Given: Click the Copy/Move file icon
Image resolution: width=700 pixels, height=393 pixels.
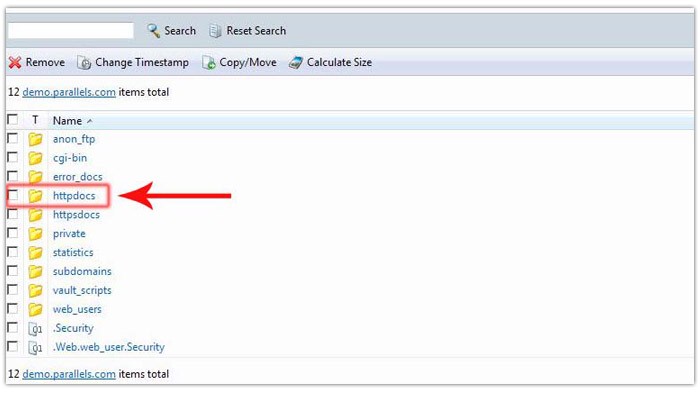Looking at the screenshot, I should point(208,63).
